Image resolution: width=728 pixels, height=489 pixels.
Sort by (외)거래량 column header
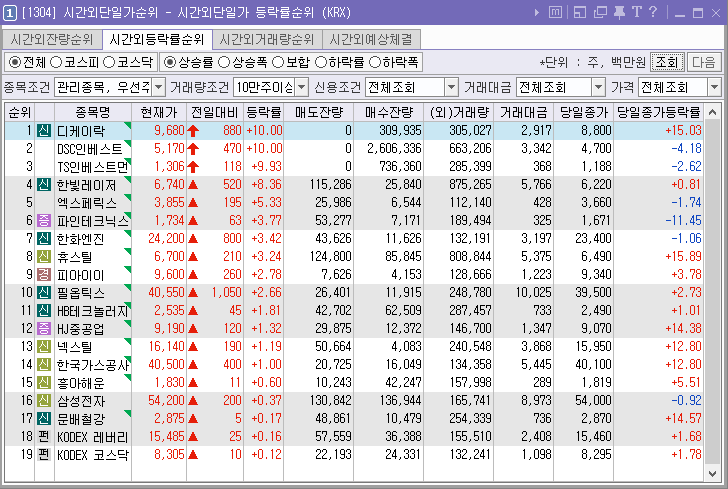(458, 112)
